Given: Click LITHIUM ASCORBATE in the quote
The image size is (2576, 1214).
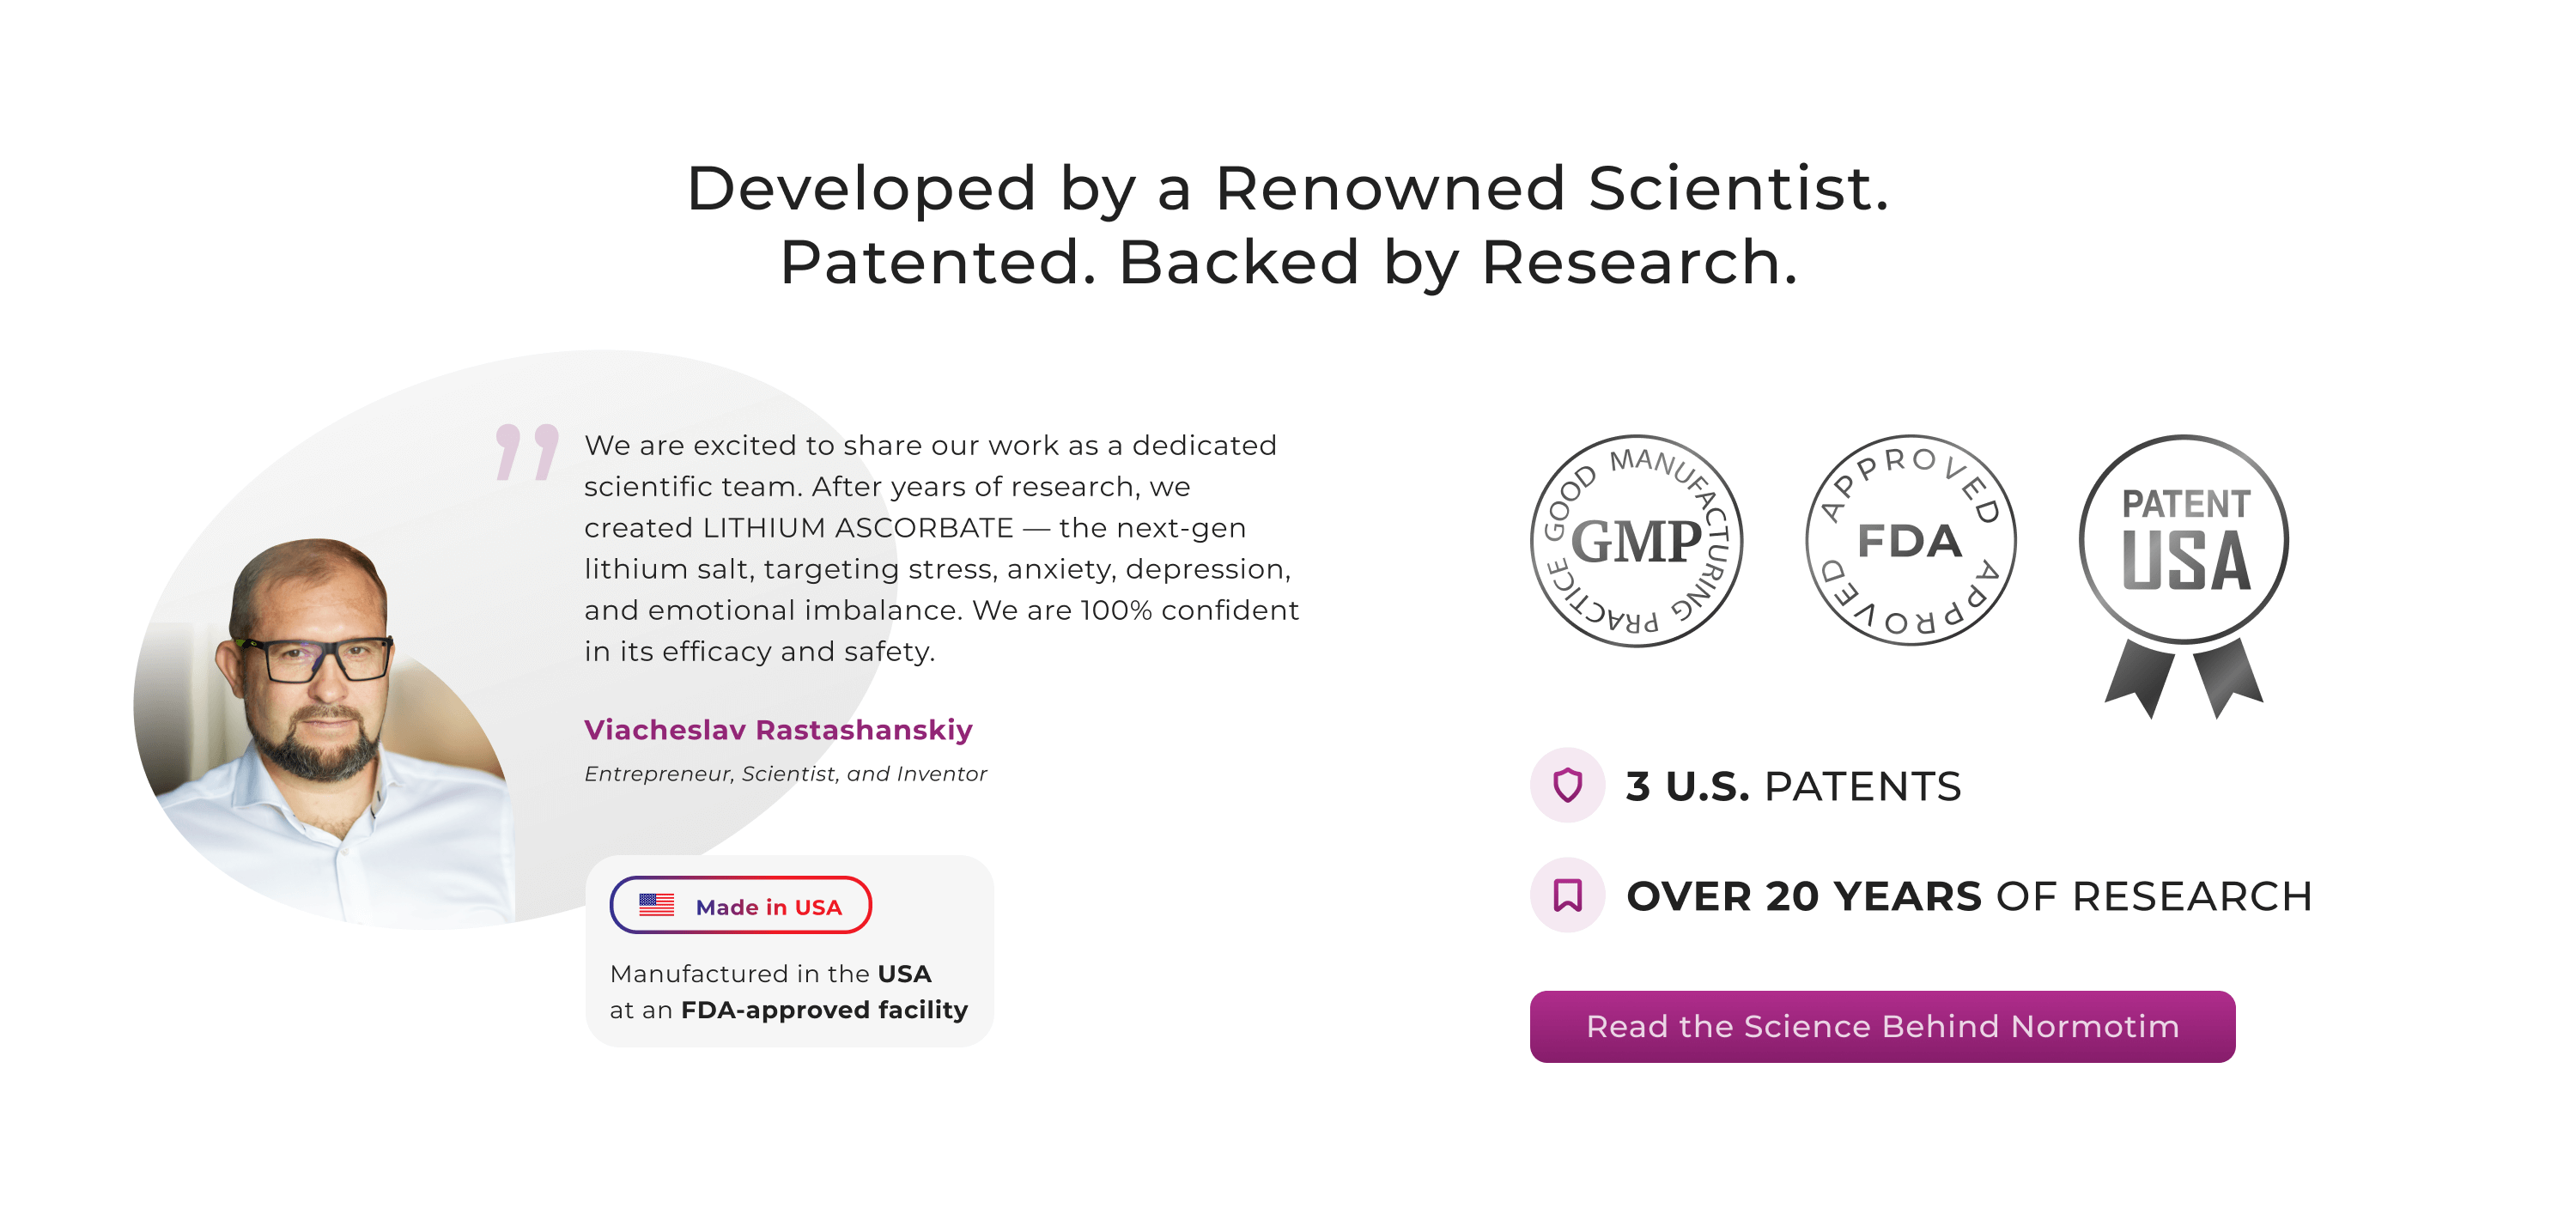Looking at the screenshot, I should click(858, 528).
